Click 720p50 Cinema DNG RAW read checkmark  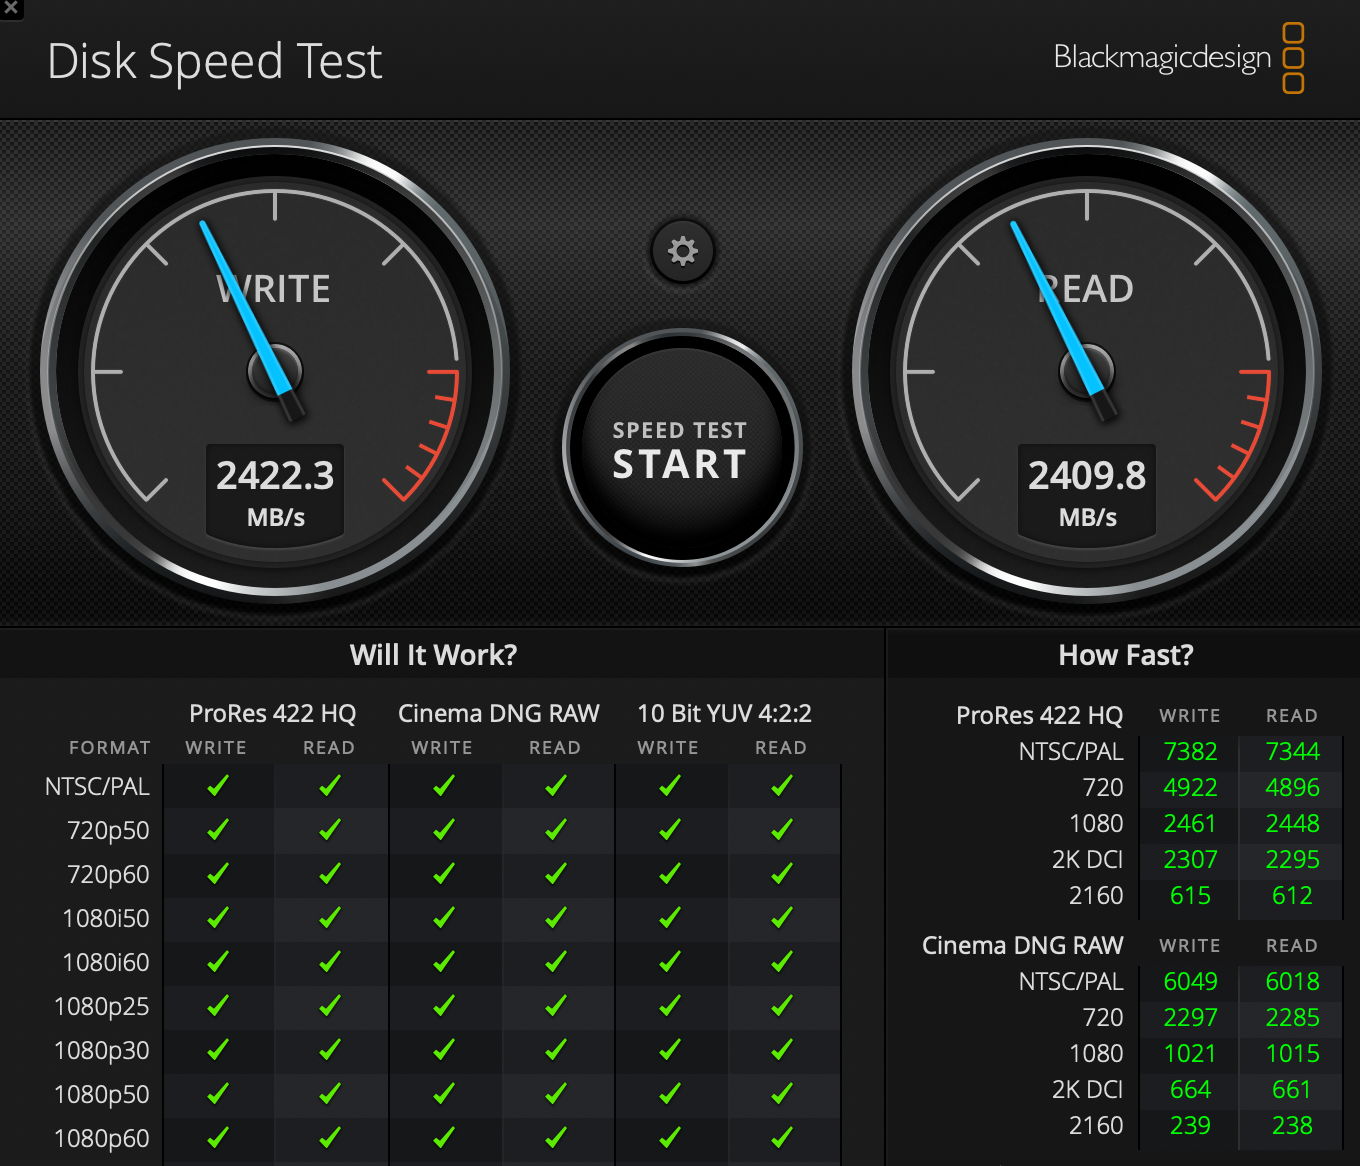(x=555, y=830)
